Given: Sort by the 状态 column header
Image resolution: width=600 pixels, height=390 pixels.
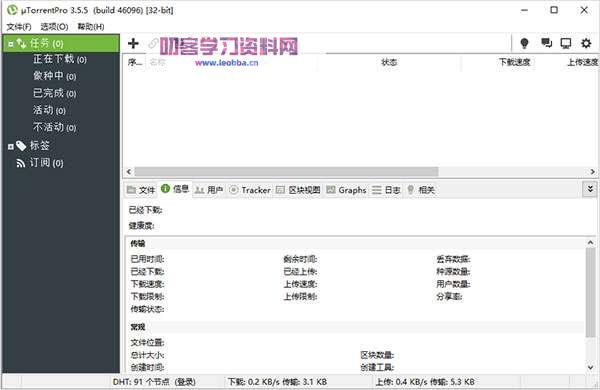Looking at the screenshot, I should click(x=389, y=62).
